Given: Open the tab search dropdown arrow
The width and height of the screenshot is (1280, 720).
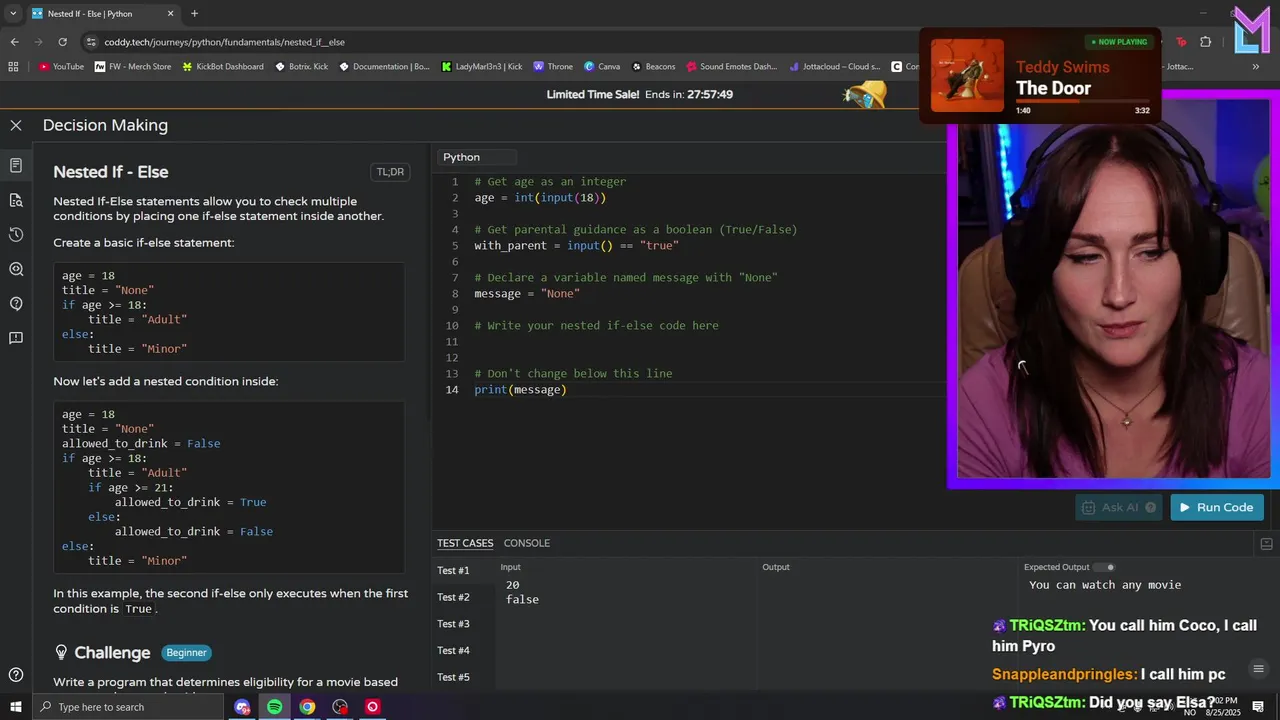Looking at the screenshot, I should [x=13, y=14].
